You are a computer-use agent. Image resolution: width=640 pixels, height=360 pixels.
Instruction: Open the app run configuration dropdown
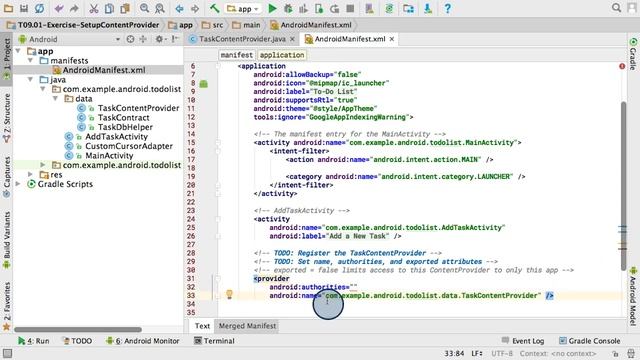pyautogui.click(x=243, y=8)
